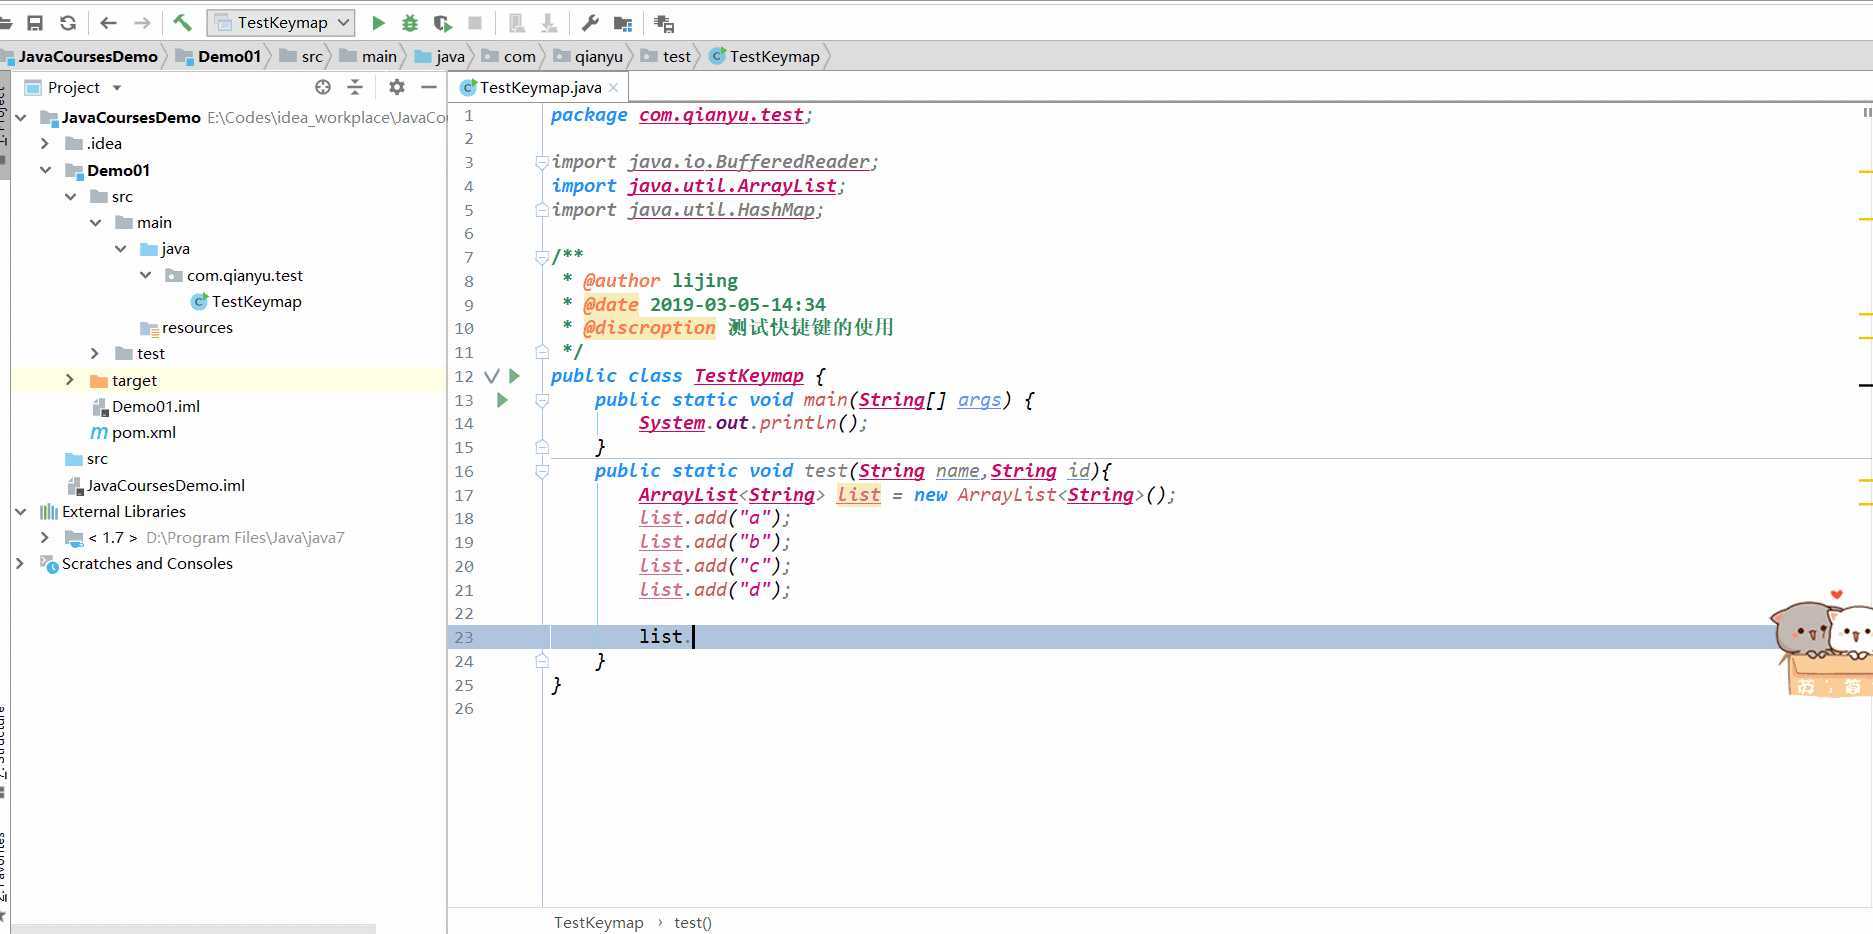Place cursor on list.add("c") line
This screenshot has height=934, width=1873.
(x=714, y=566)
